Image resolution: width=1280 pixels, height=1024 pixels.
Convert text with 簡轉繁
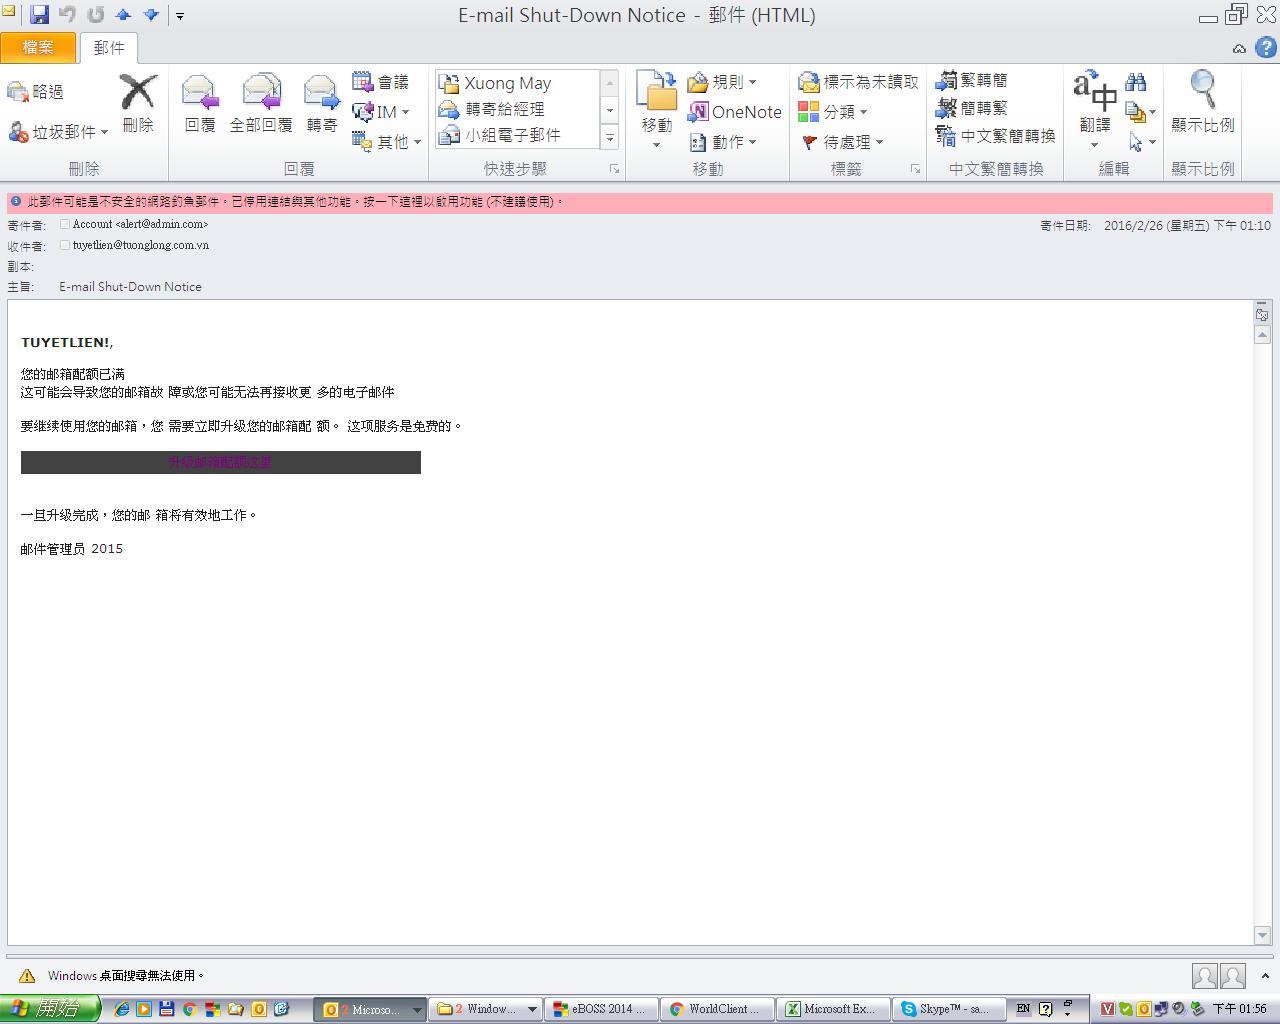click(x=971, y=108)
